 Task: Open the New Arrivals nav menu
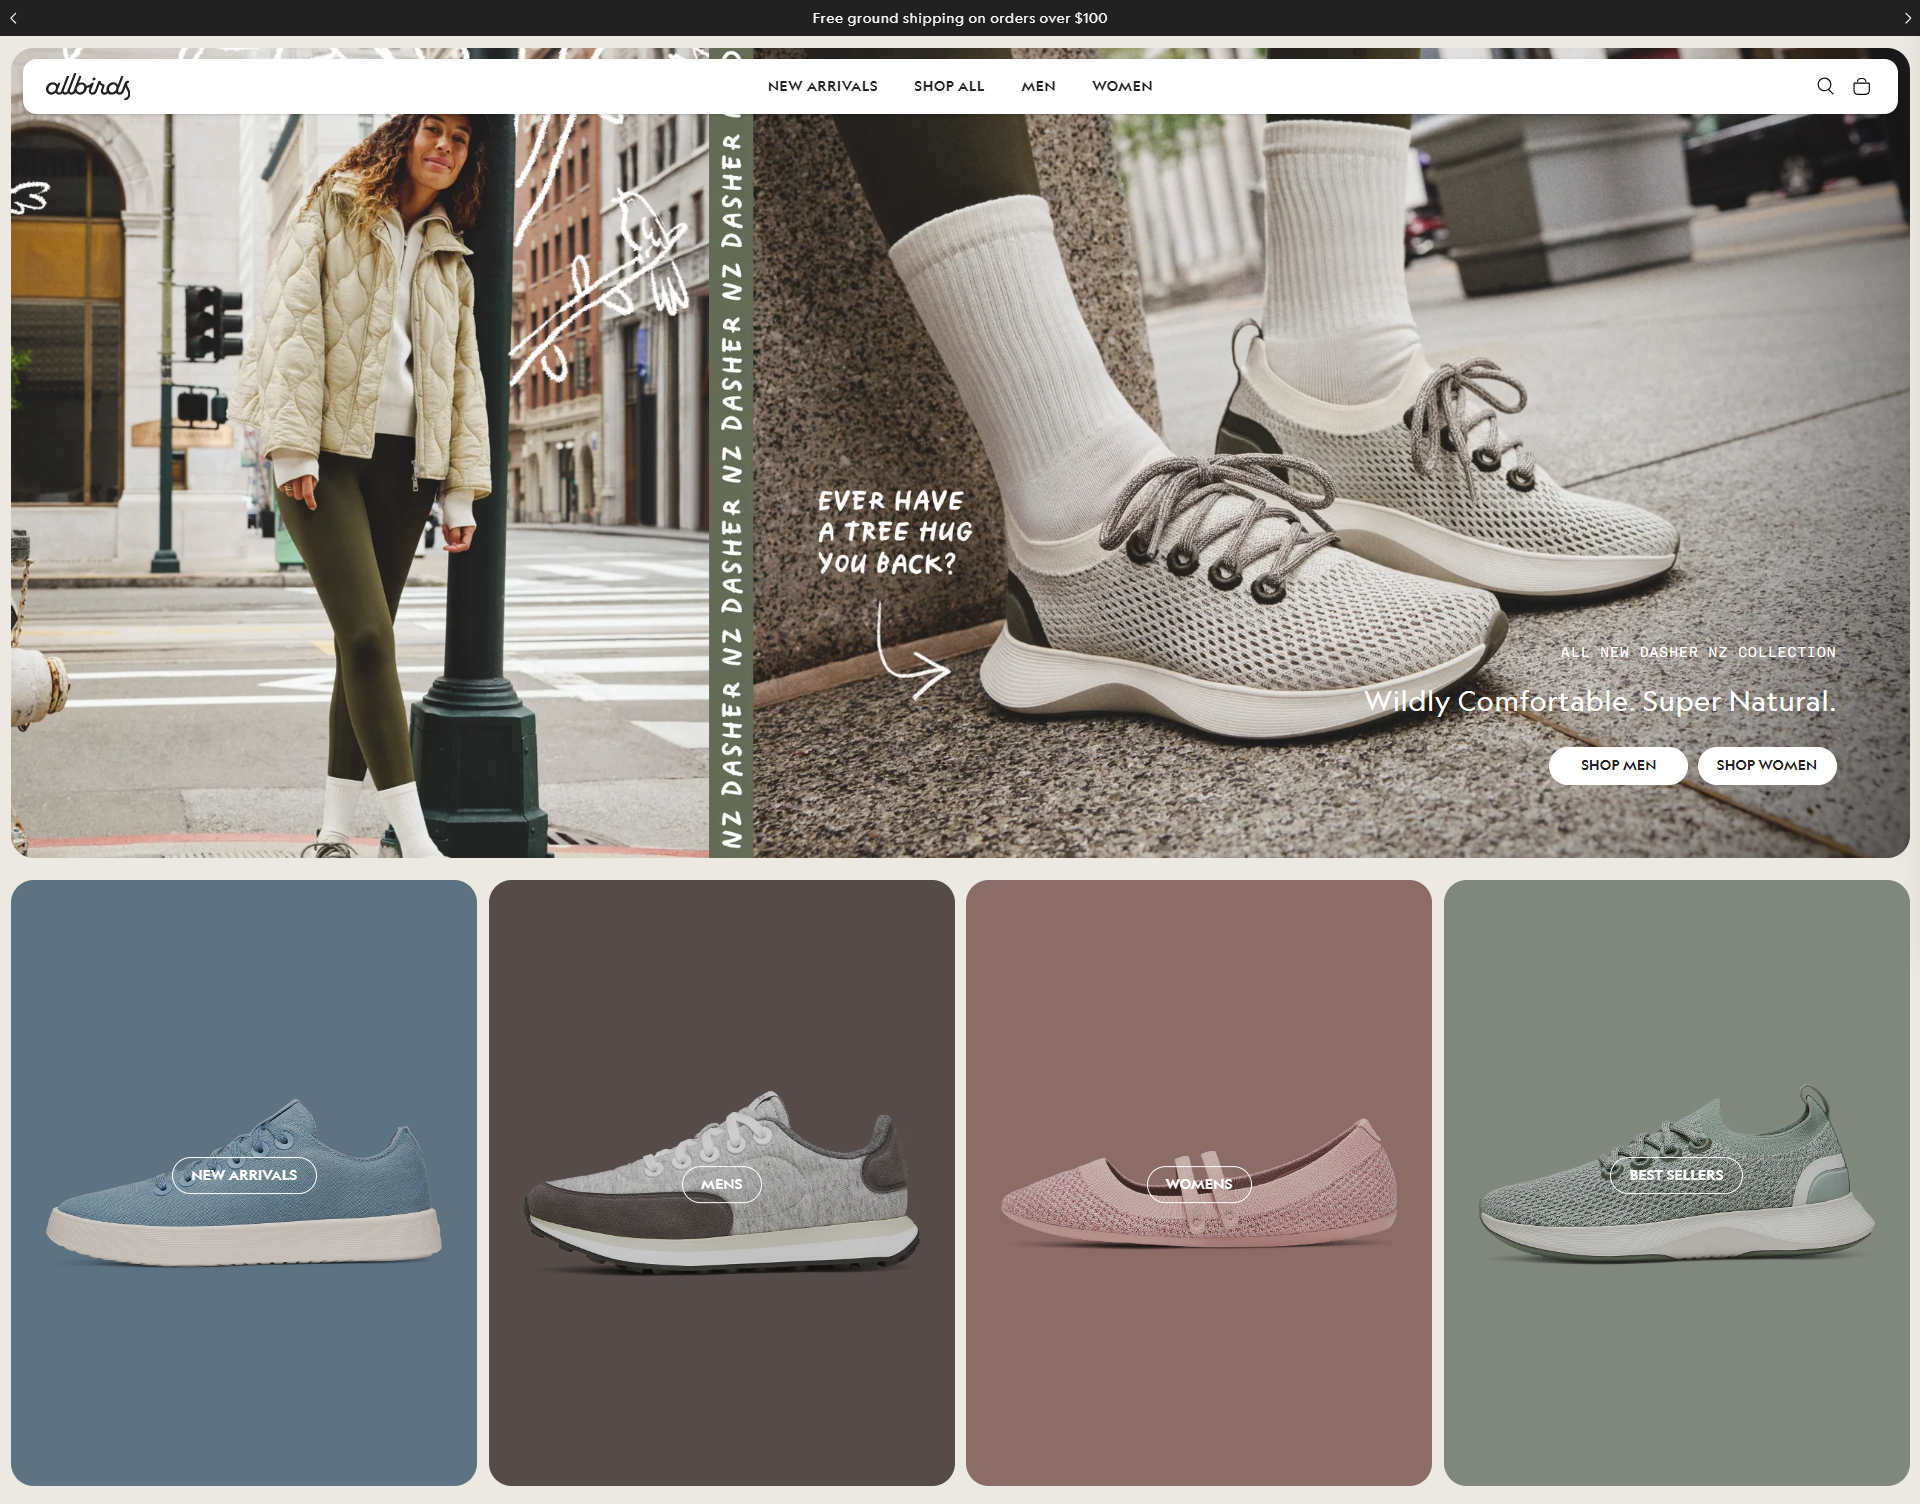coord(823,86)
